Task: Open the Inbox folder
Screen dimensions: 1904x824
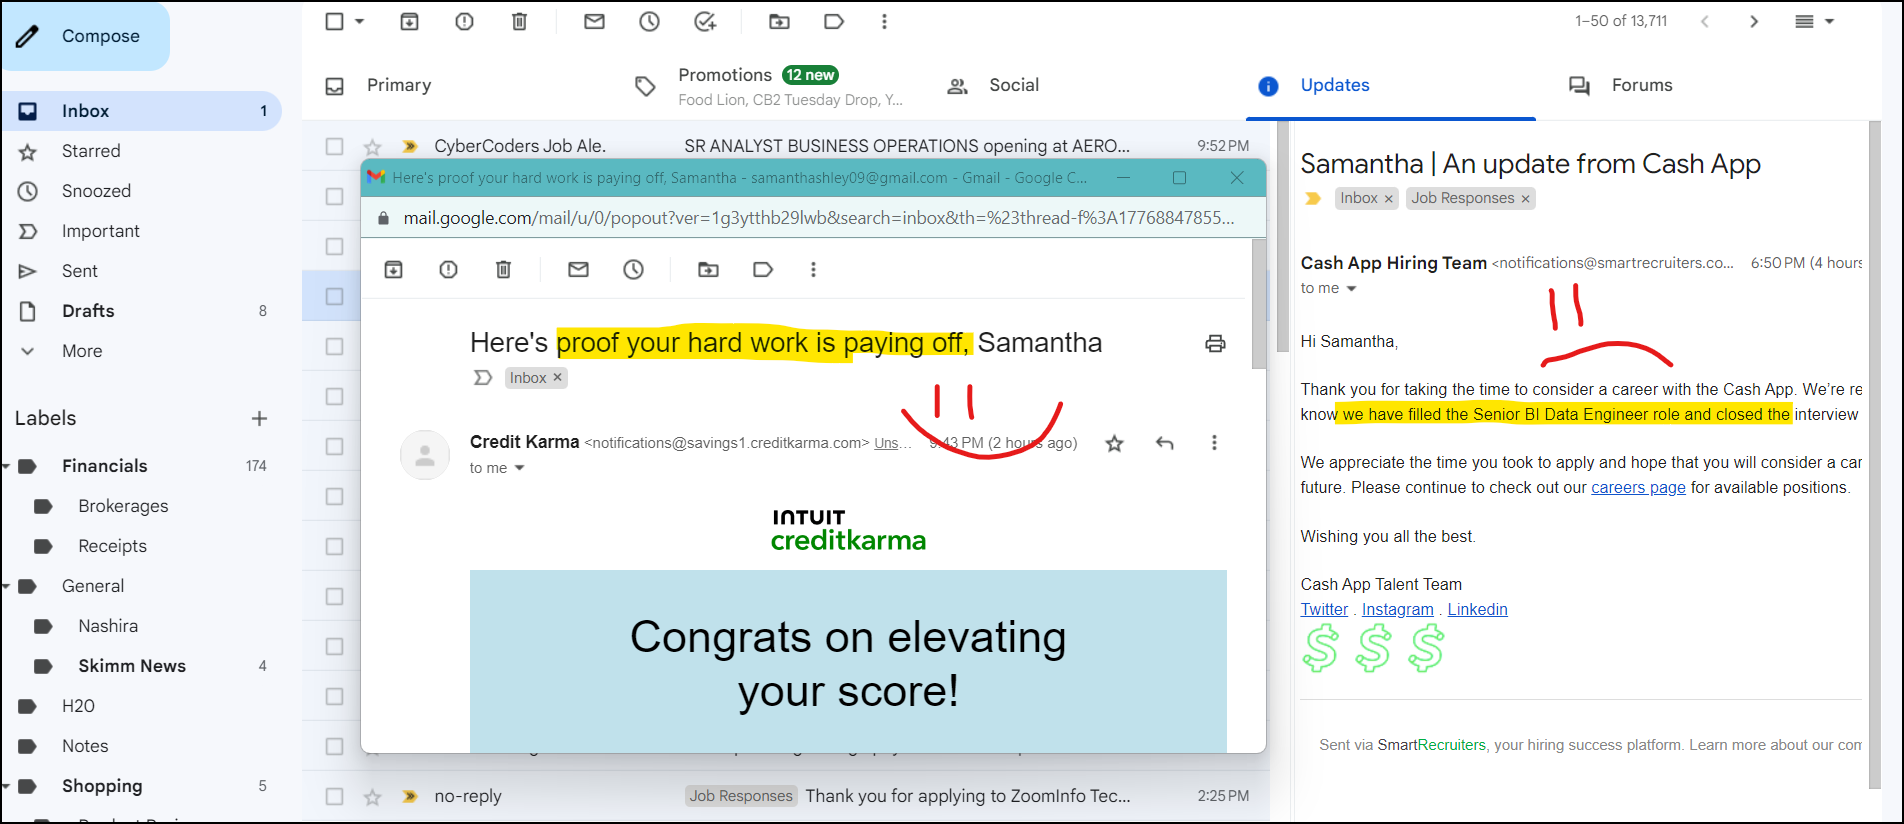Action: pyautogui.click(x=141, y=111)
